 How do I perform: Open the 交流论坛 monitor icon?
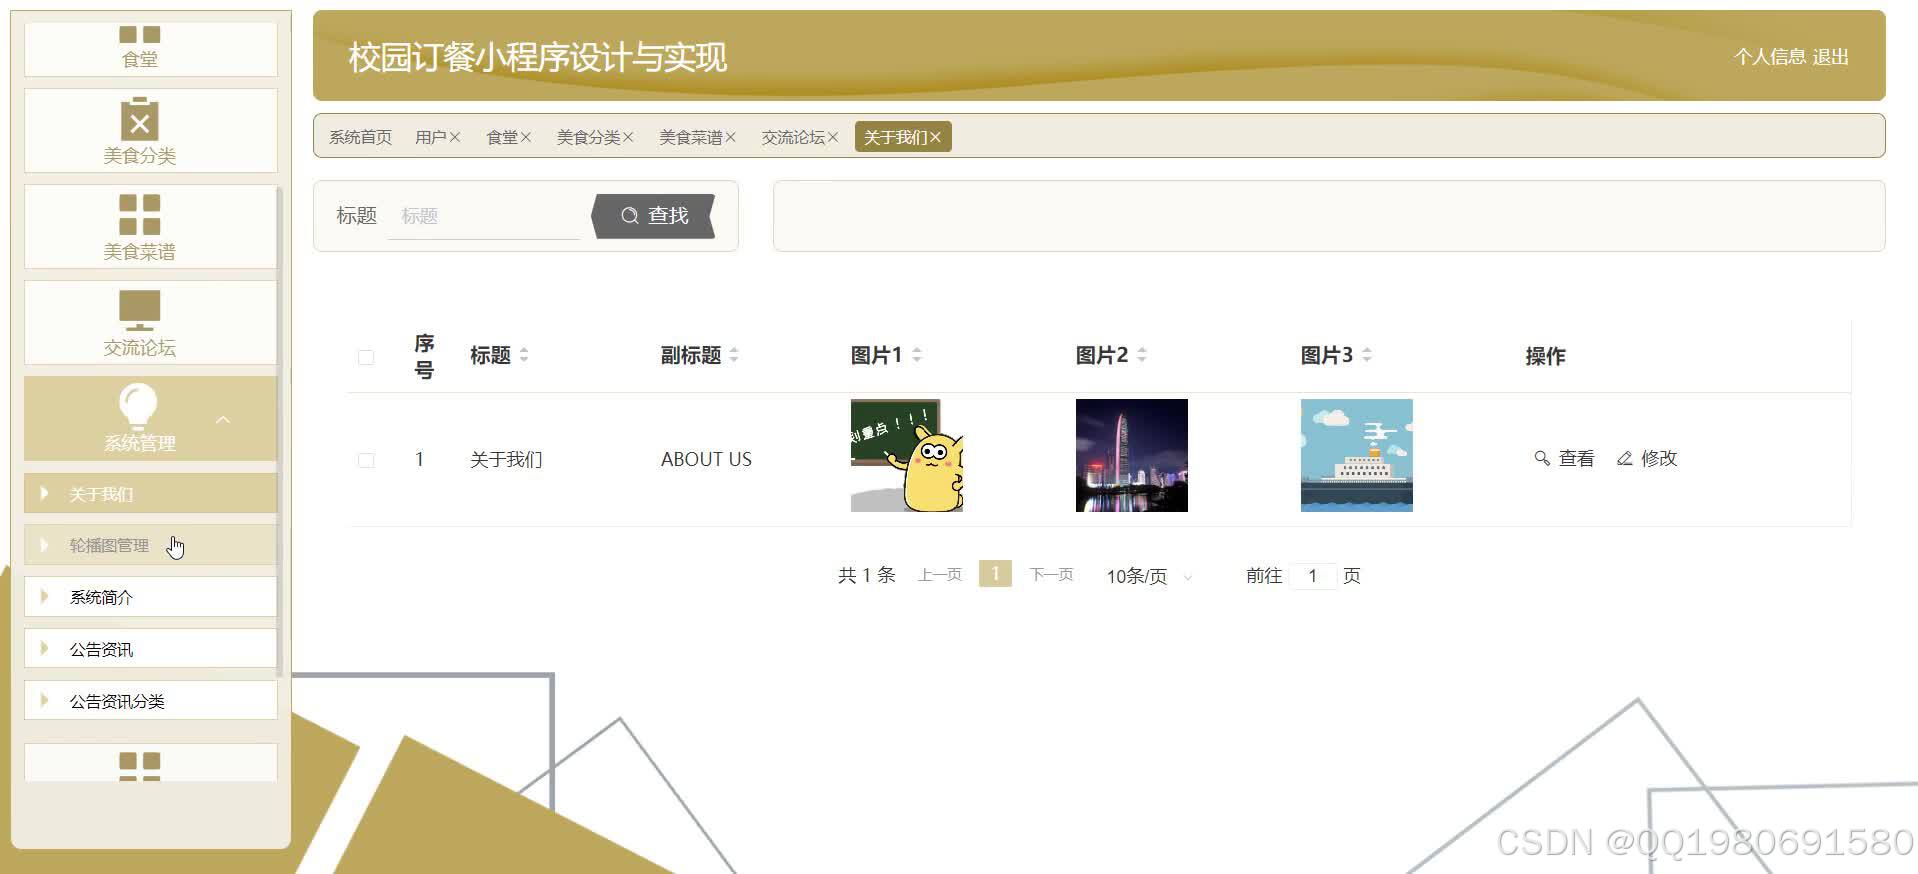click(140, 310)
